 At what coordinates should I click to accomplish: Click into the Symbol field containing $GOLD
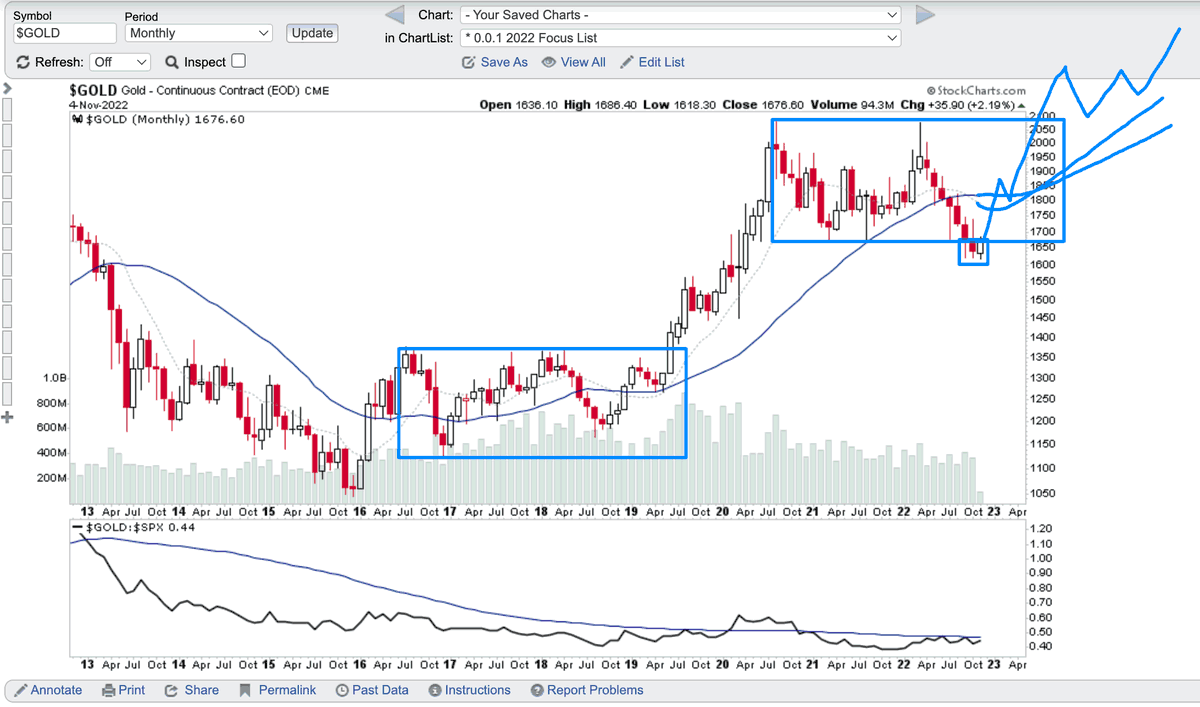(x=63, y=33)
